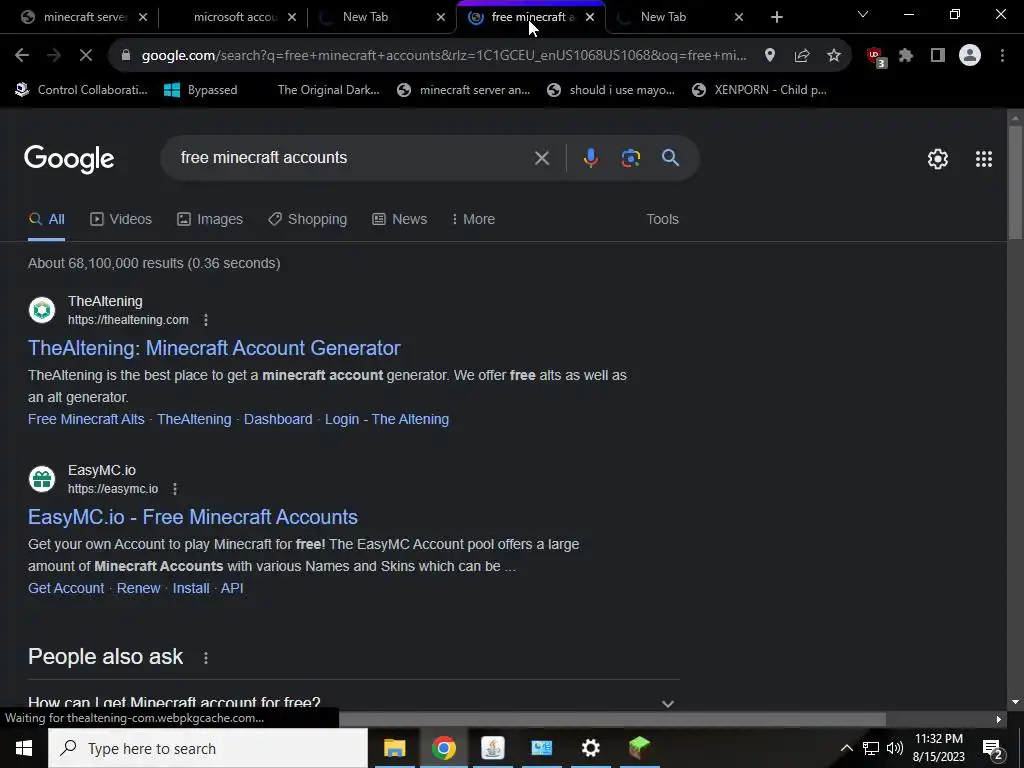Screen dimensions: 1024x768
Task: Expand the More search filters
Action: point(473,219)
